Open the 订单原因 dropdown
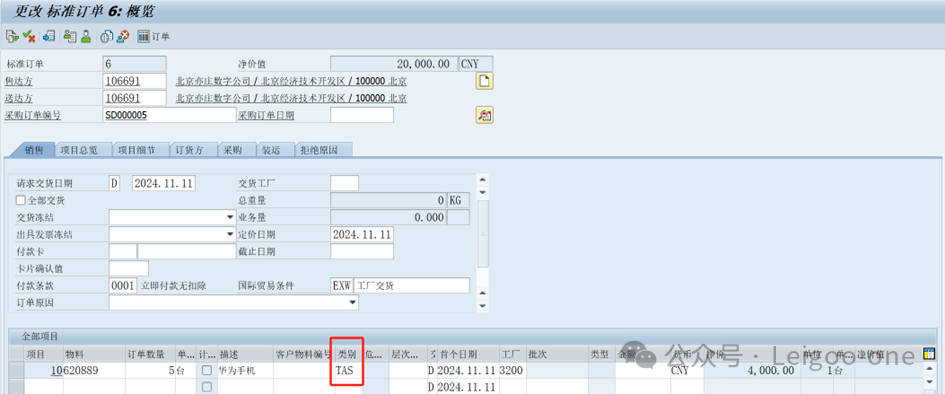945x394 pixels. click(x=233, y=302)
